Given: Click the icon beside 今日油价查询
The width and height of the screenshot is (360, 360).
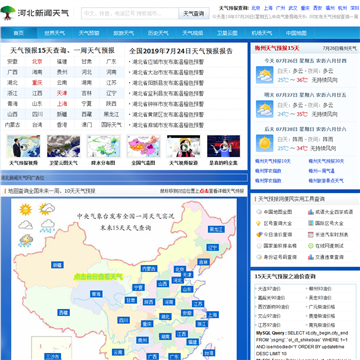Looking at the screenshot, I should 259,235.
